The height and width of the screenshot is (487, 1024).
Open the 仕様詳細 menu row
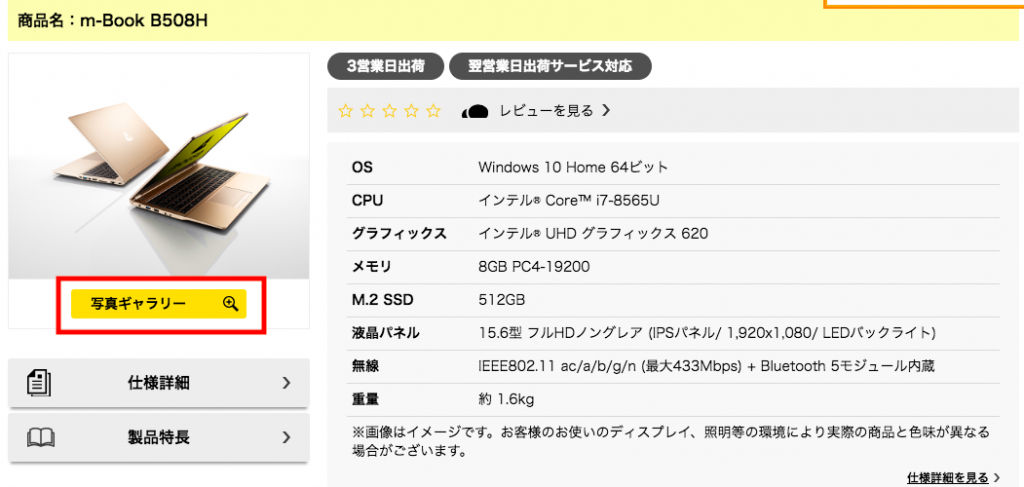click(159, 383)
